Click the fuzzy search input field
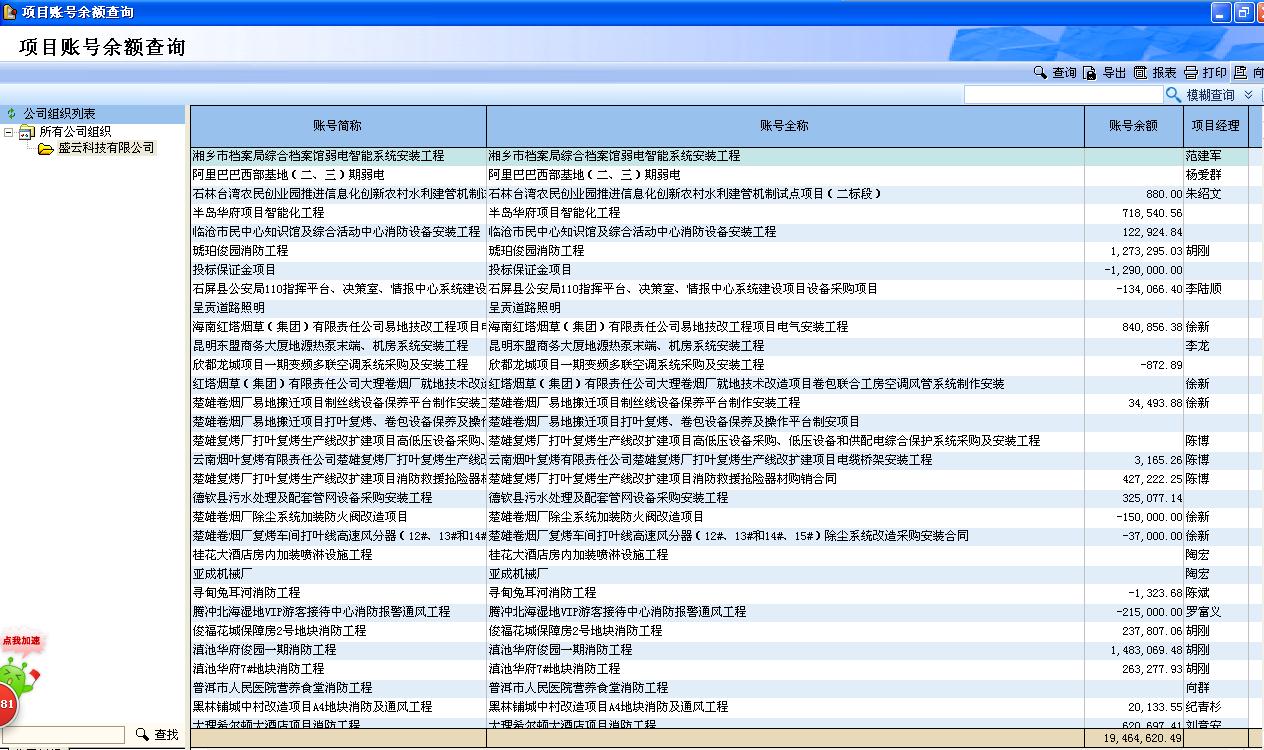The width and height of the screenshot is (1264, 750). coord(1062,95)
